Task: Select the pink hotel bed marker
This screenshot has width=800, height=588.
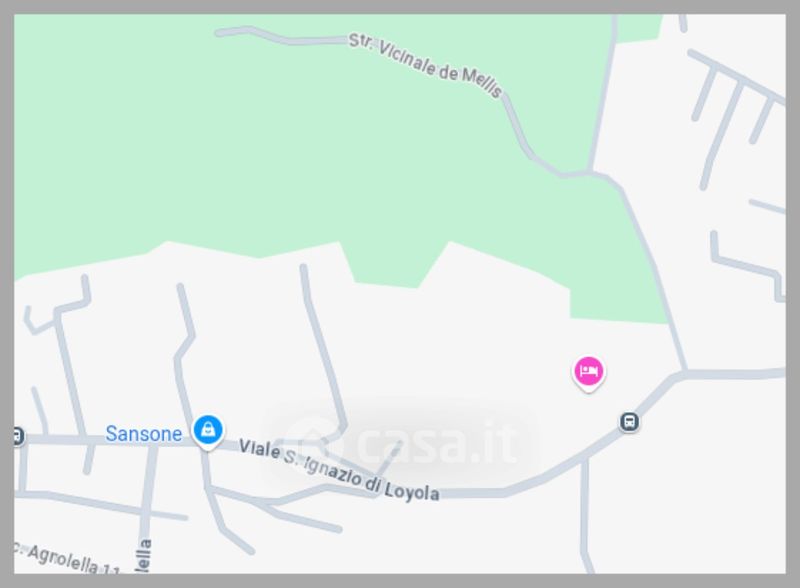Action: [x=589, y=373]
